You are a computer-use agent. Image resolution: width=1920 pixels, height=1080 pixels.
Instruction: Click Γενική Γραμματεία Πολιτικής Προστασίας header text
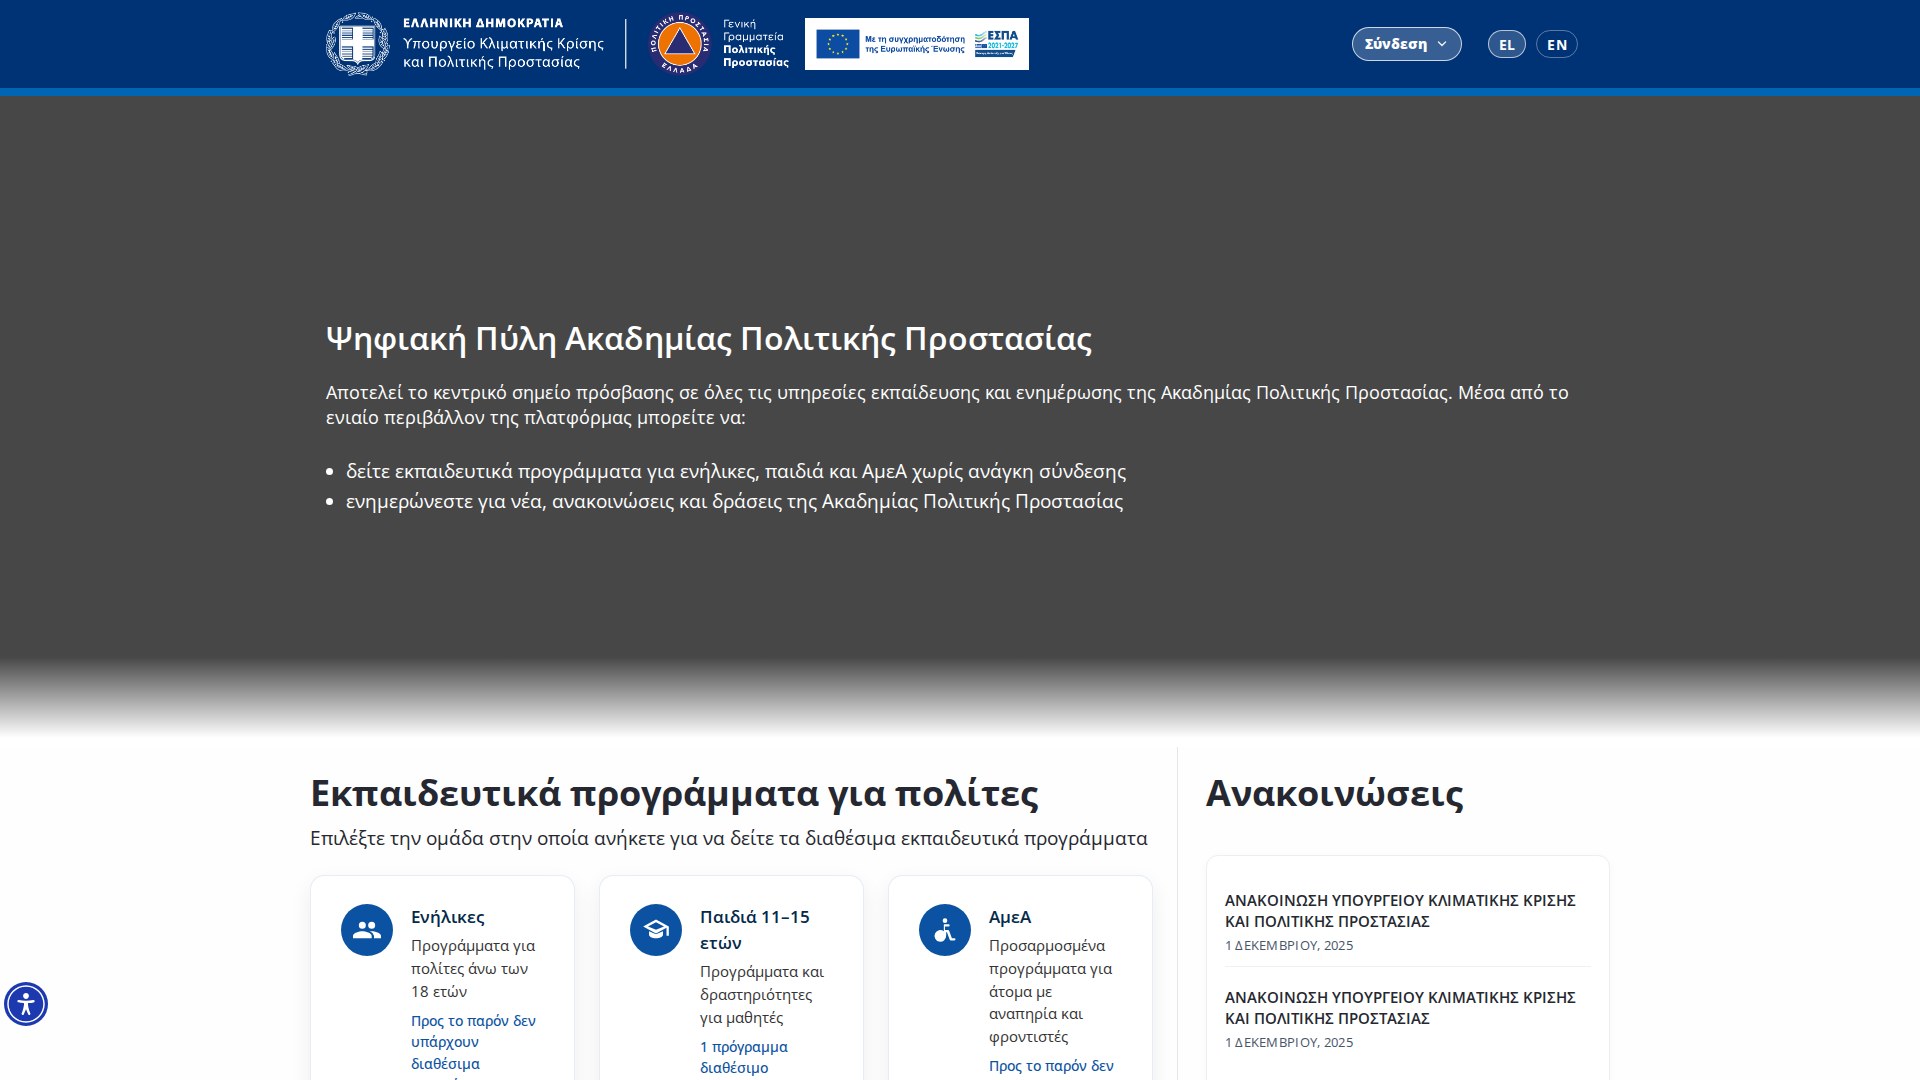pyautogui.click(x=755, y=44)
